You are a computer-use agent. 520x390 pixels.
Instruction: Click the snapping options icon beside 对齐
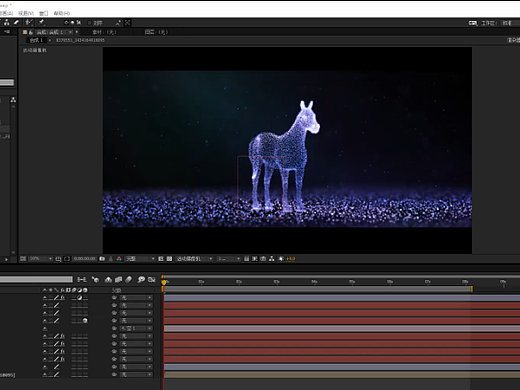coord(118,23)
